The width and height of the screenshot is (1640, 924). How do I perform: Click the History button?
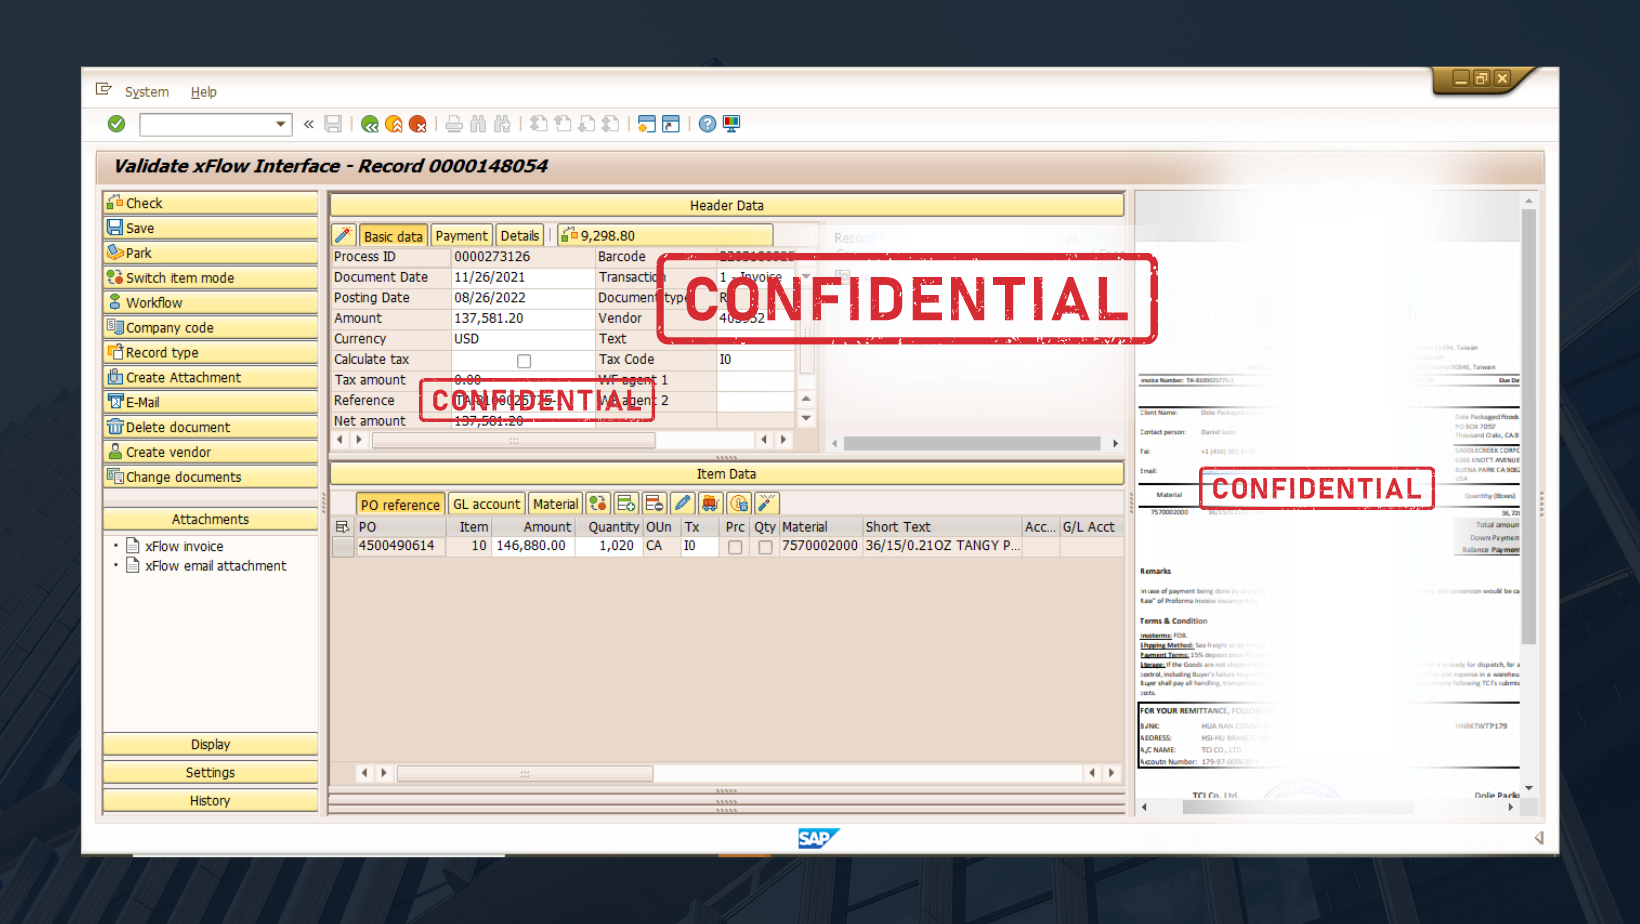tap(210, 800)
